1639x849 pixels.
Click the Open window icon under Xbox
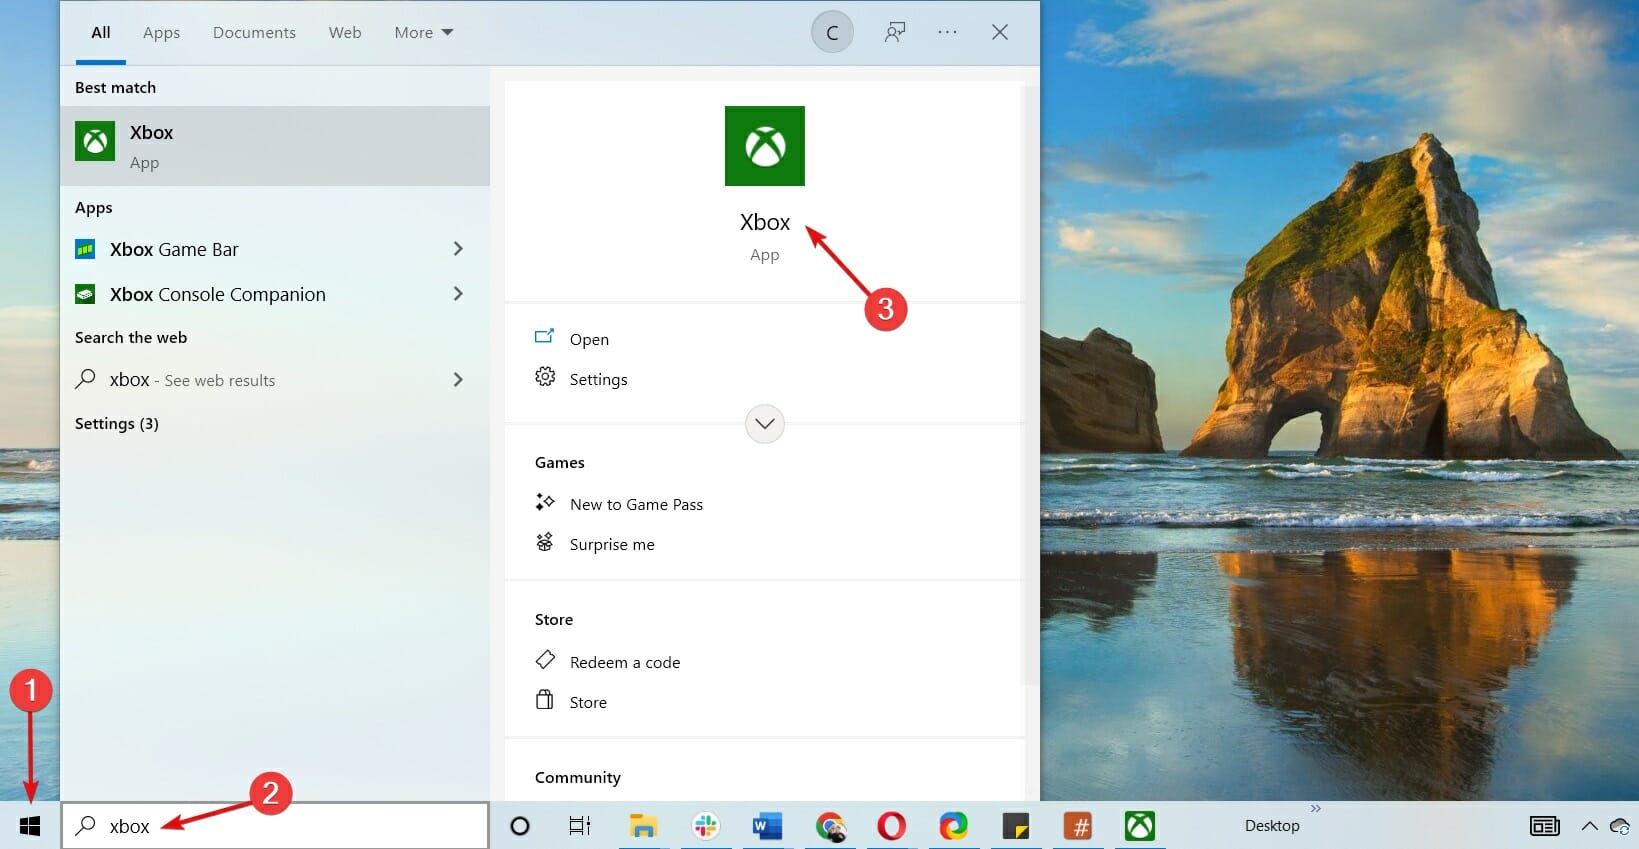tap(545, 337)
